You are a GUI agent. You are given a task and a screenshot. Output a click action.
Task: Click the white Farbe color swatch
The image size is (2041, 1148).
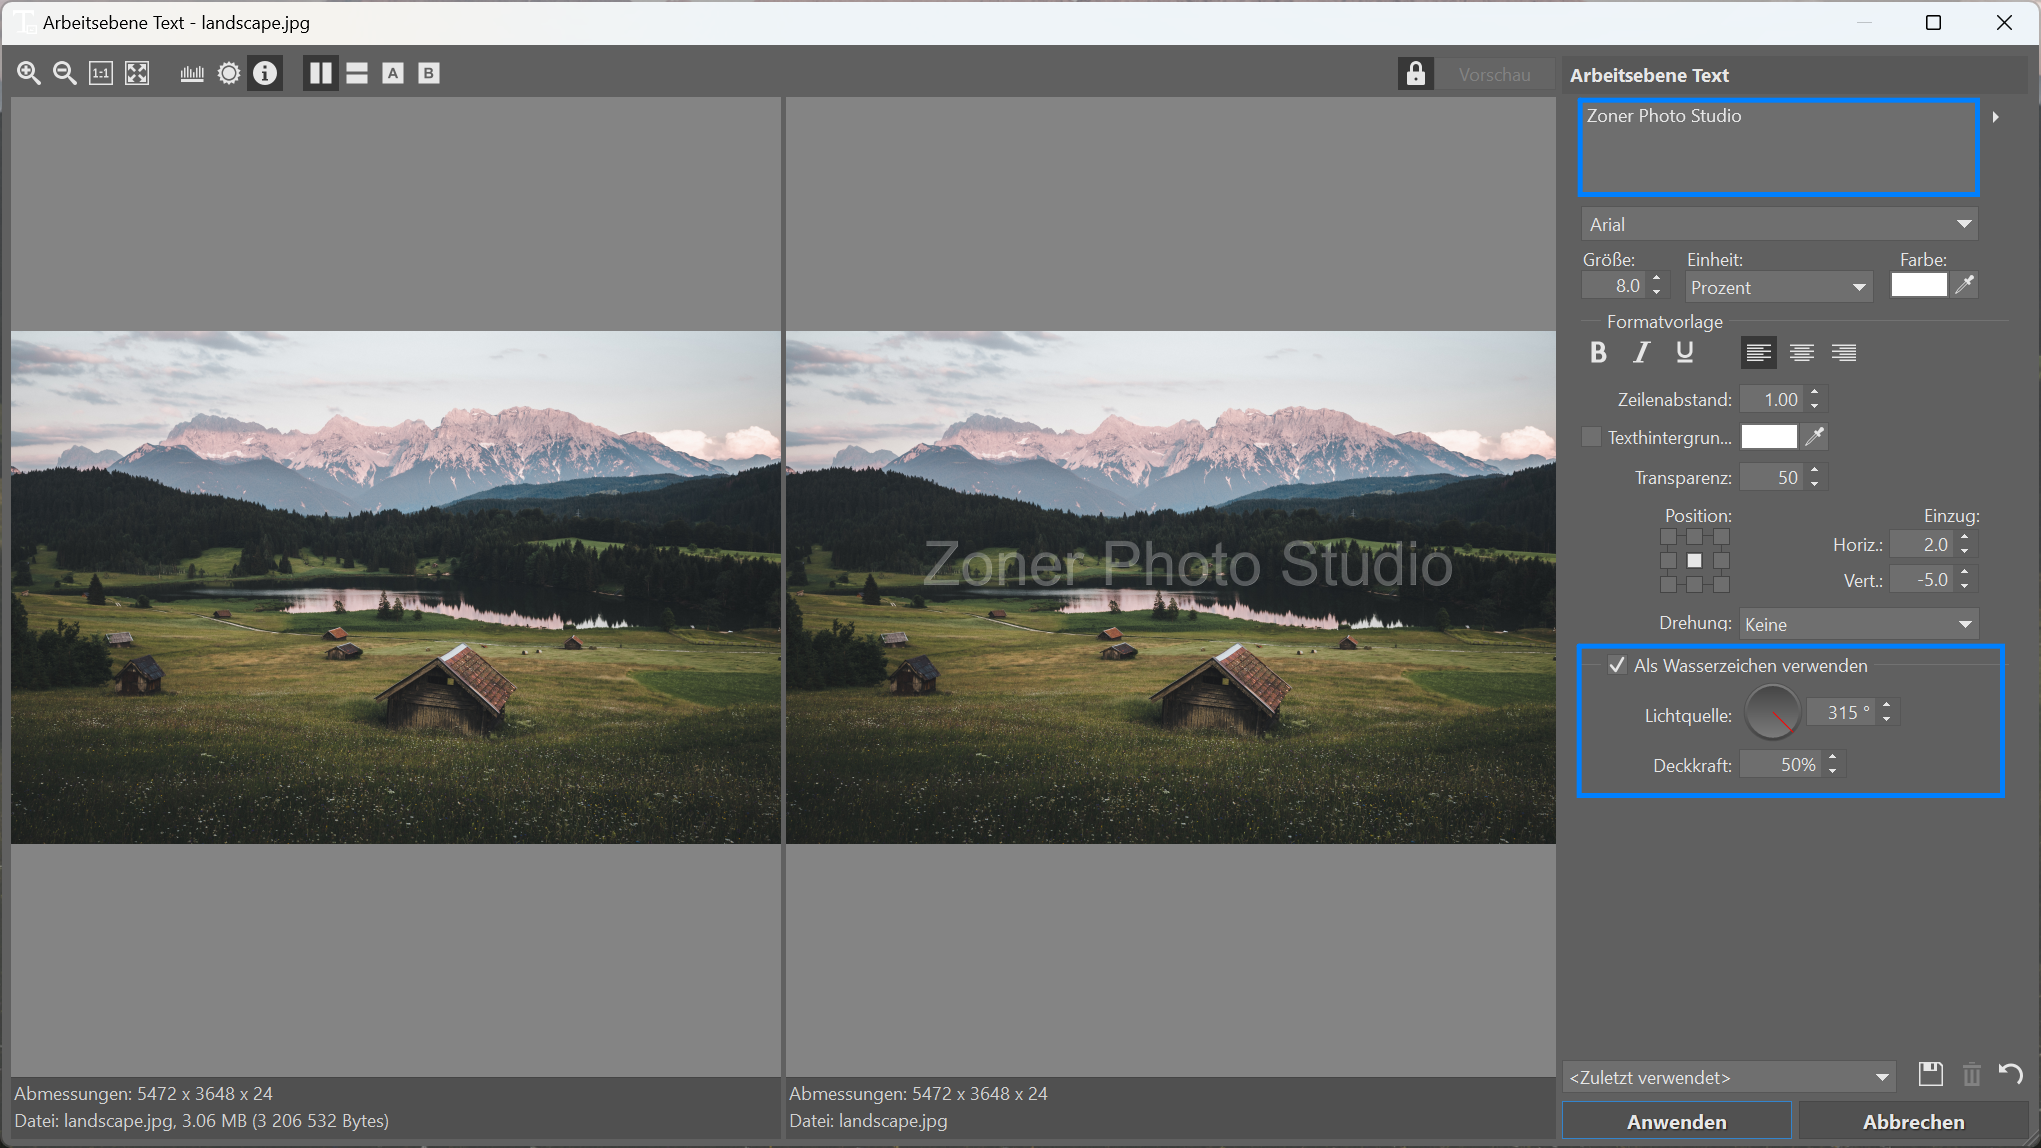click(x=1918, y=285)
